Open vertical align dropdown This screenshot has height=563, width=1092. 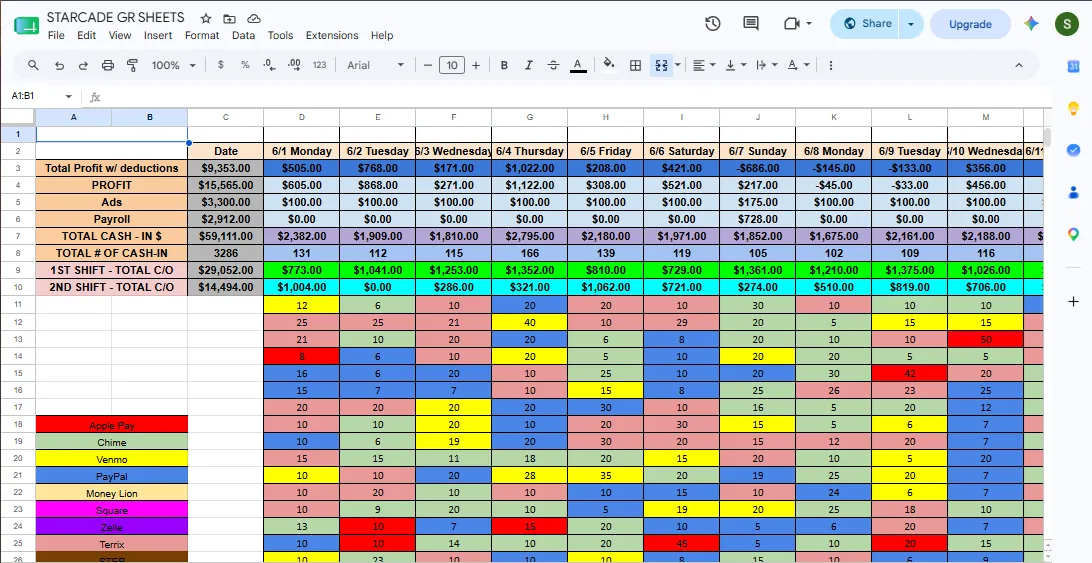click(735, 65)
